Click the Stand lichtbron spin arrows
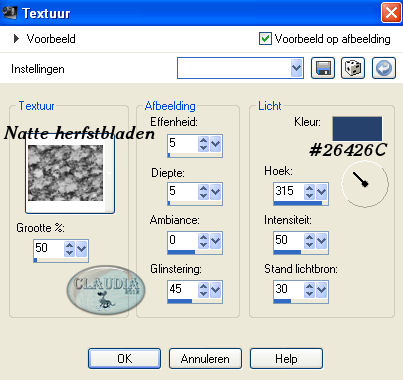 [x=309, y=290]
